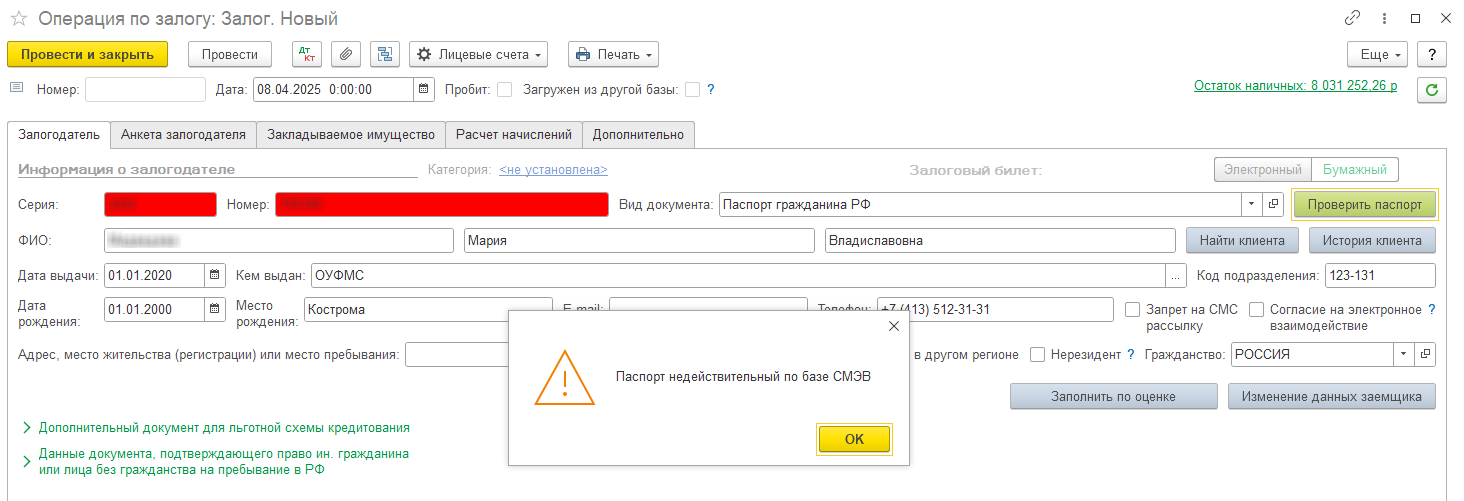The width and height of the screenshot is (1464, 501).
Task: Click Провести и закрыть button
Action: (87, 54)
